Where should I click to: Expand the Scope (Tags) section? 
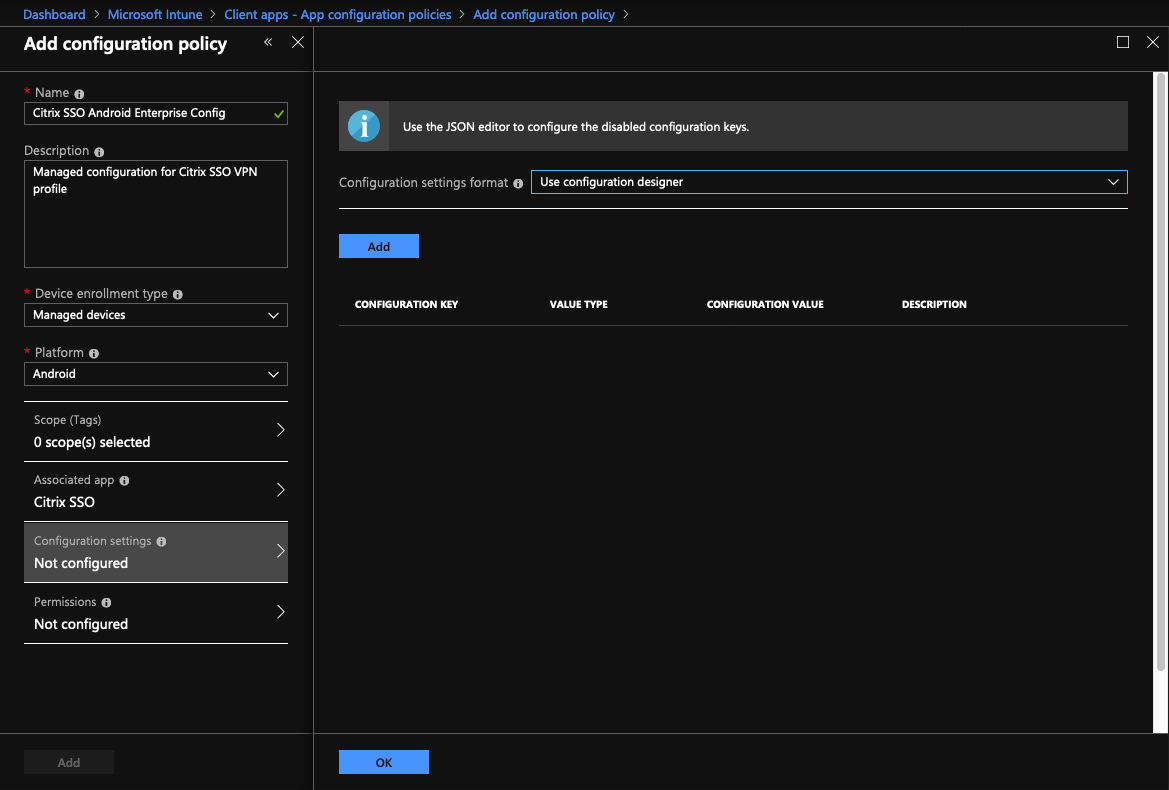point(155,431)
